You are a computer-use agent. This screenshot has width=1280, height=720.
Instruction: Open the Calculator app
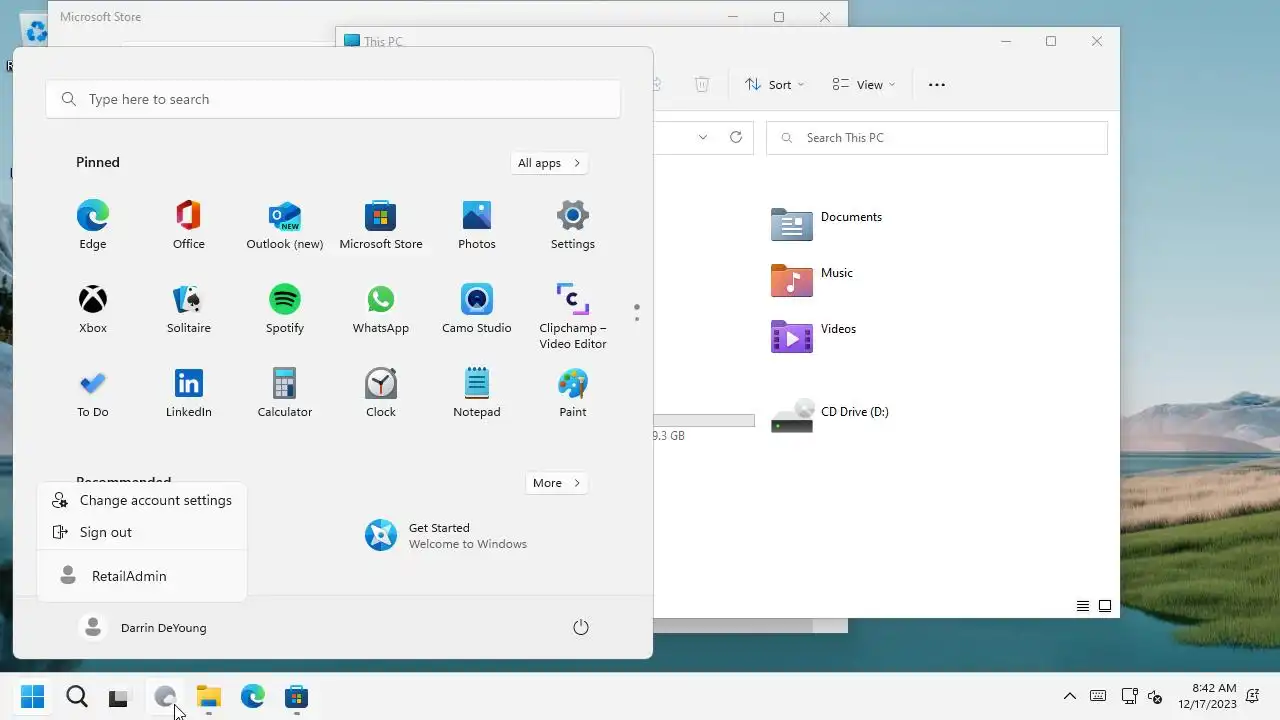pyautogui.click(x=285, y=392)
